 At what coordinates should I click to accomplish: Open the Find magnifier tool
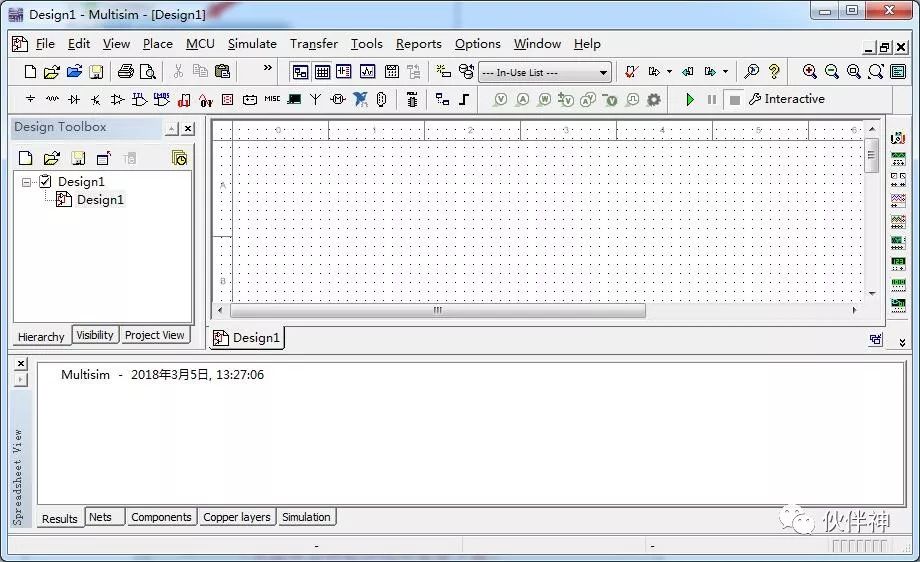coord(751,72)
